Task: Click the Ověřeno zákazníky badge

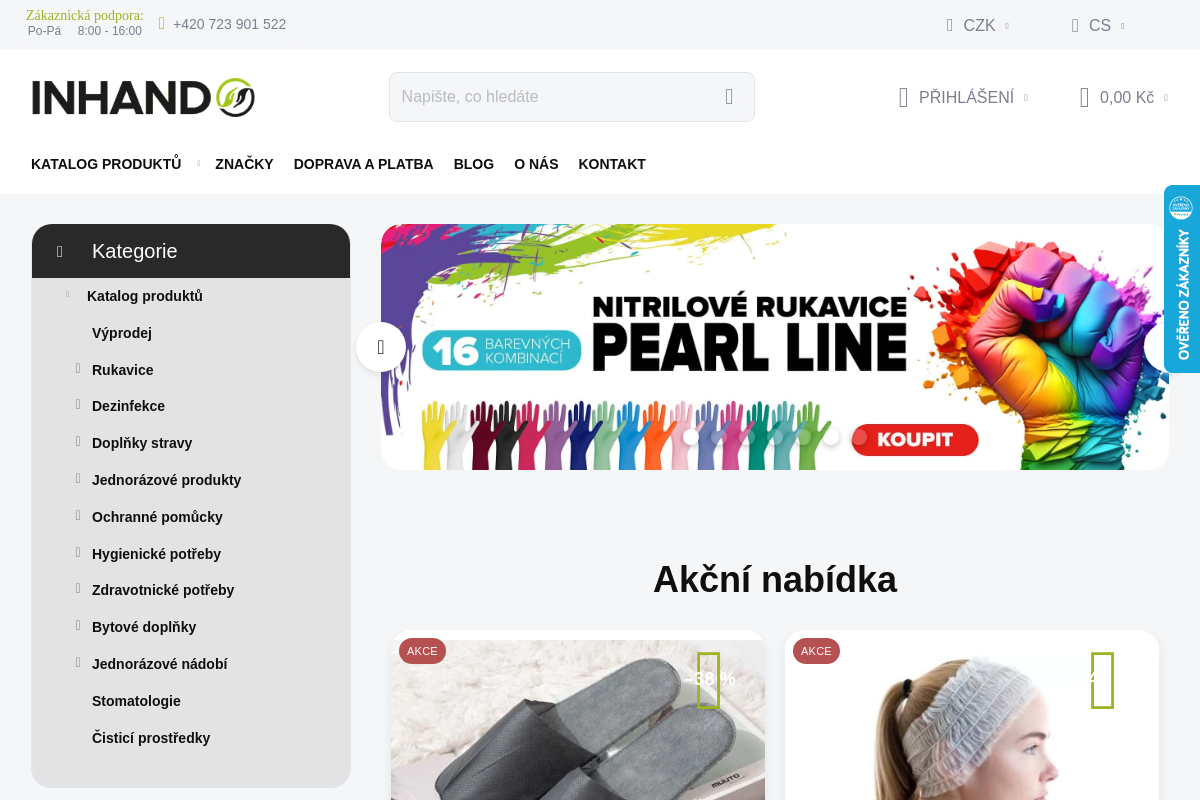Action: coord(1182,279)
